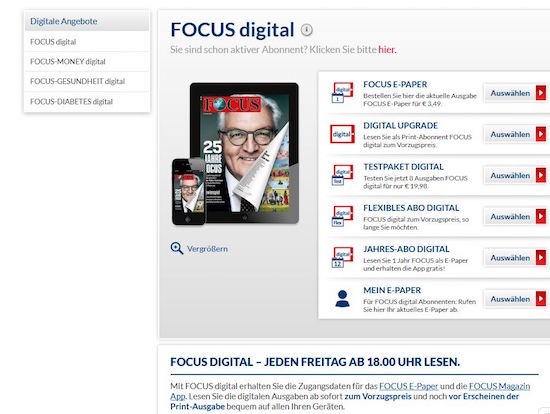
Task: Click the tablet magazine cover image
Action: point(244,153)
